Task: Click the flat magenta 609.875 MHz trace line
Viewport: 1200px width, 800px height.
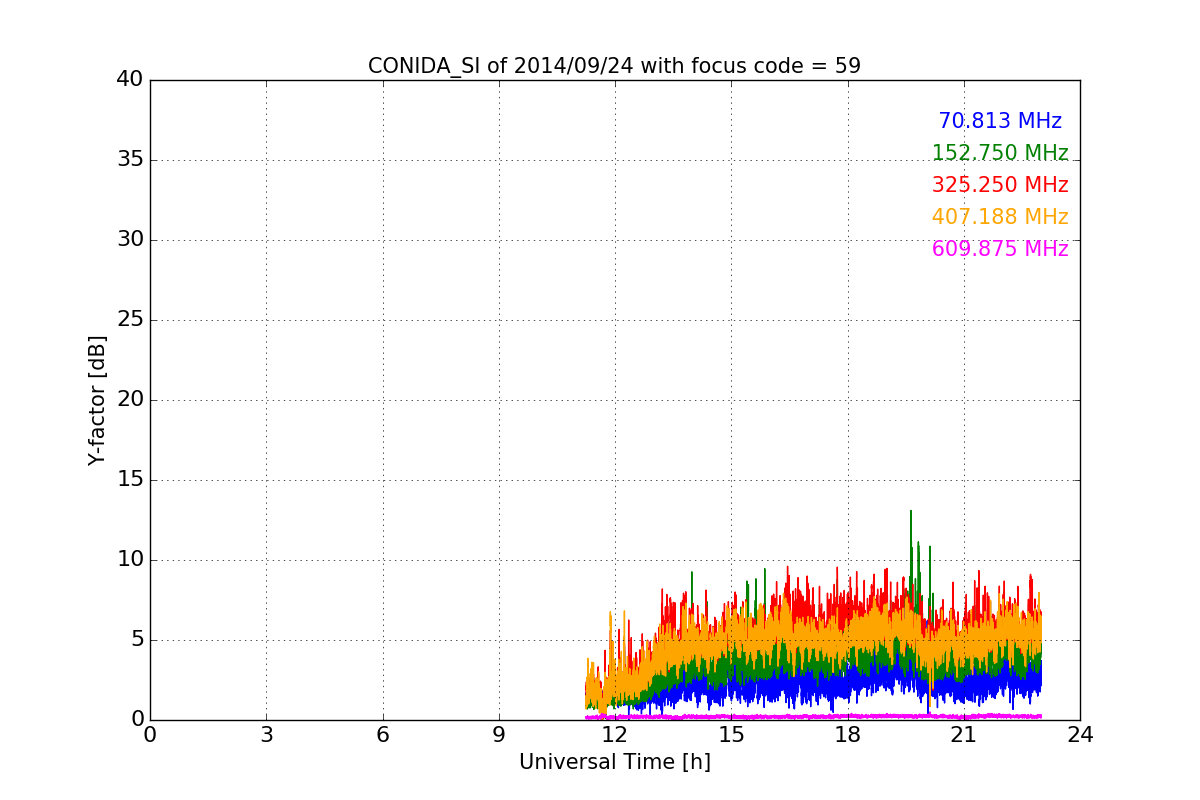Action: coord(813,716)
